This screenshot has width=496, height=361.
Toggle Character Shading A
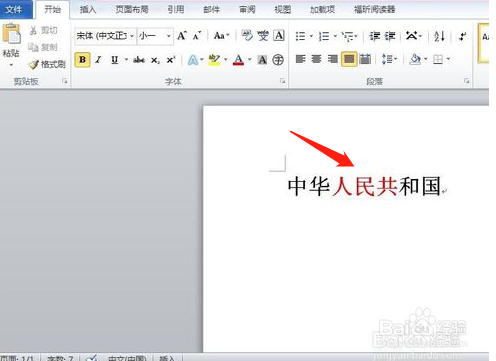coord(263,60)
